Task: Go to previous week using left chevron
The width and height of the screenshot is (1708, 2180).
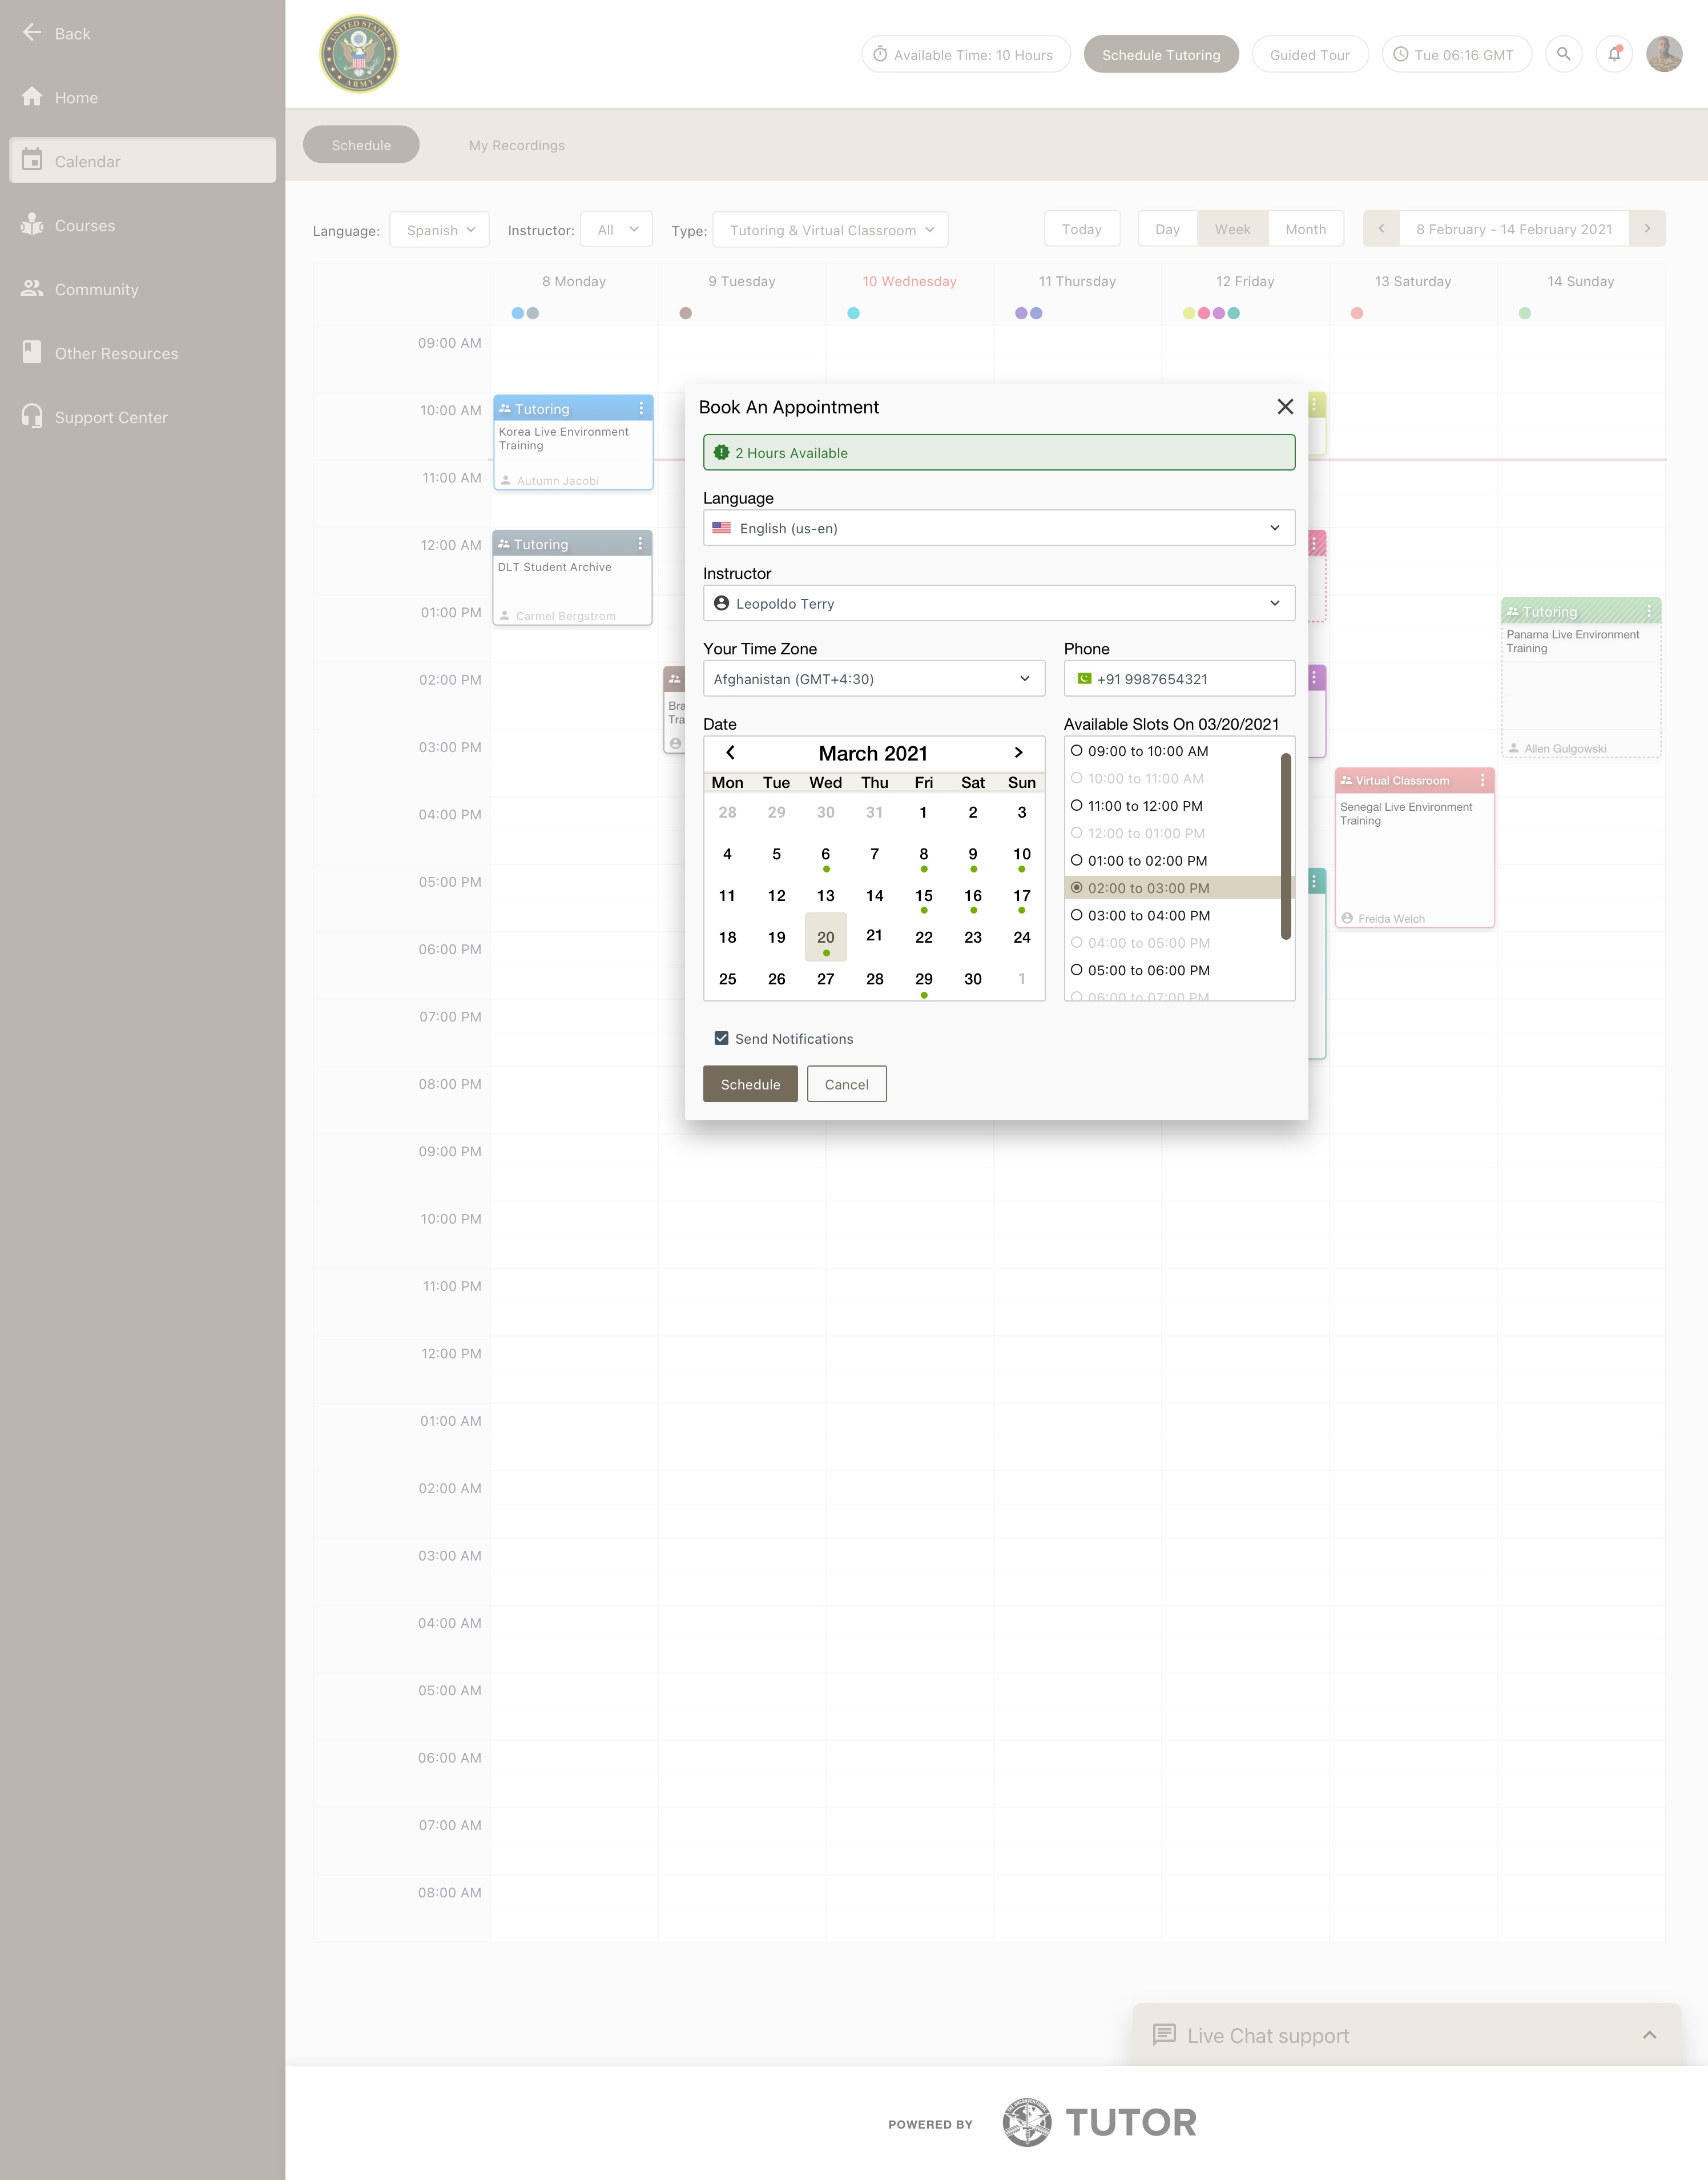Action: click(1381, 229)
